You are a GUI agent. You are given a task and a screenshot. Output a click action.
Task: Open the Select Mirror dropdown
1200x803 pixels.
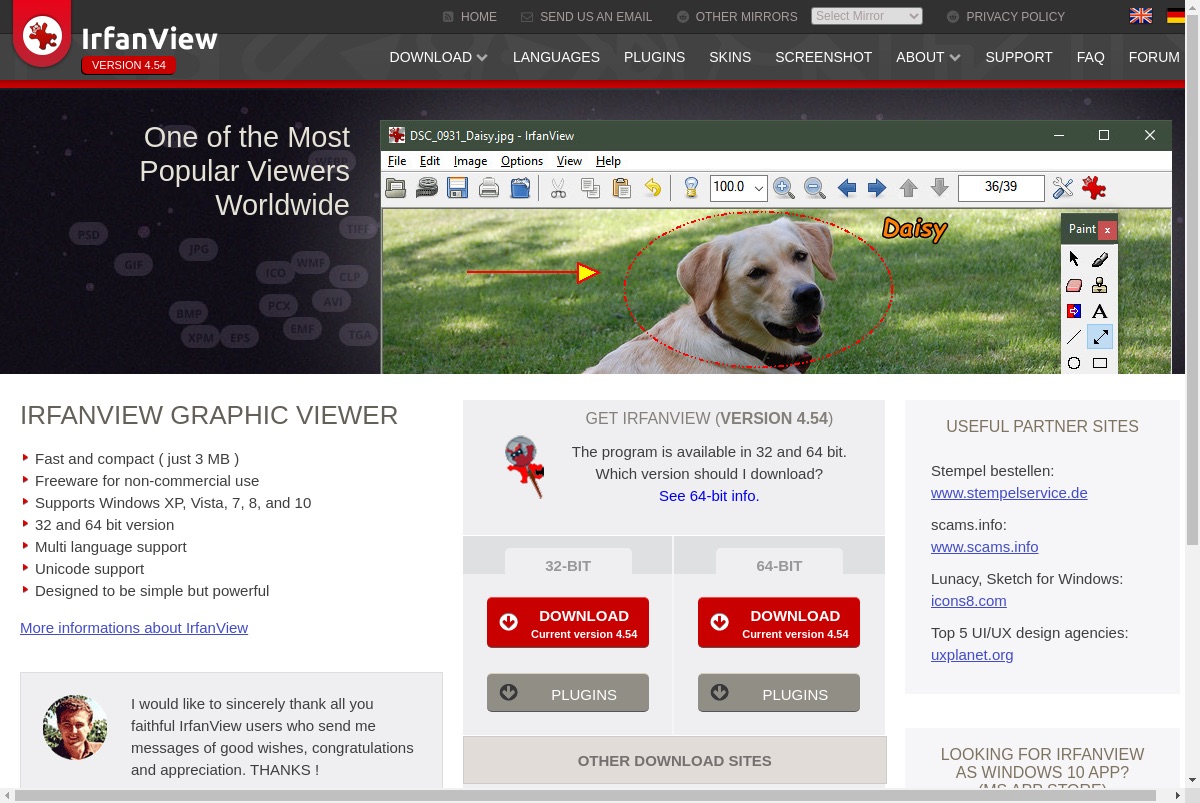coord(867,16)
